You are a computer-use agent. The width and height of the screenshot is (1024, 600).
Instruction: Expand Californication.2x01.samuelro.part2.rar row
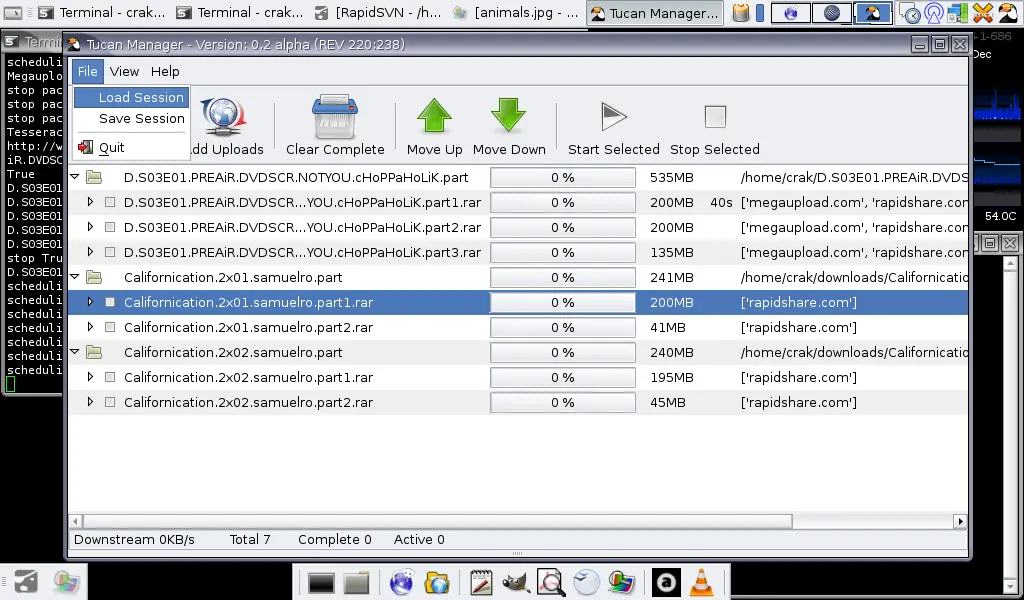90,327
